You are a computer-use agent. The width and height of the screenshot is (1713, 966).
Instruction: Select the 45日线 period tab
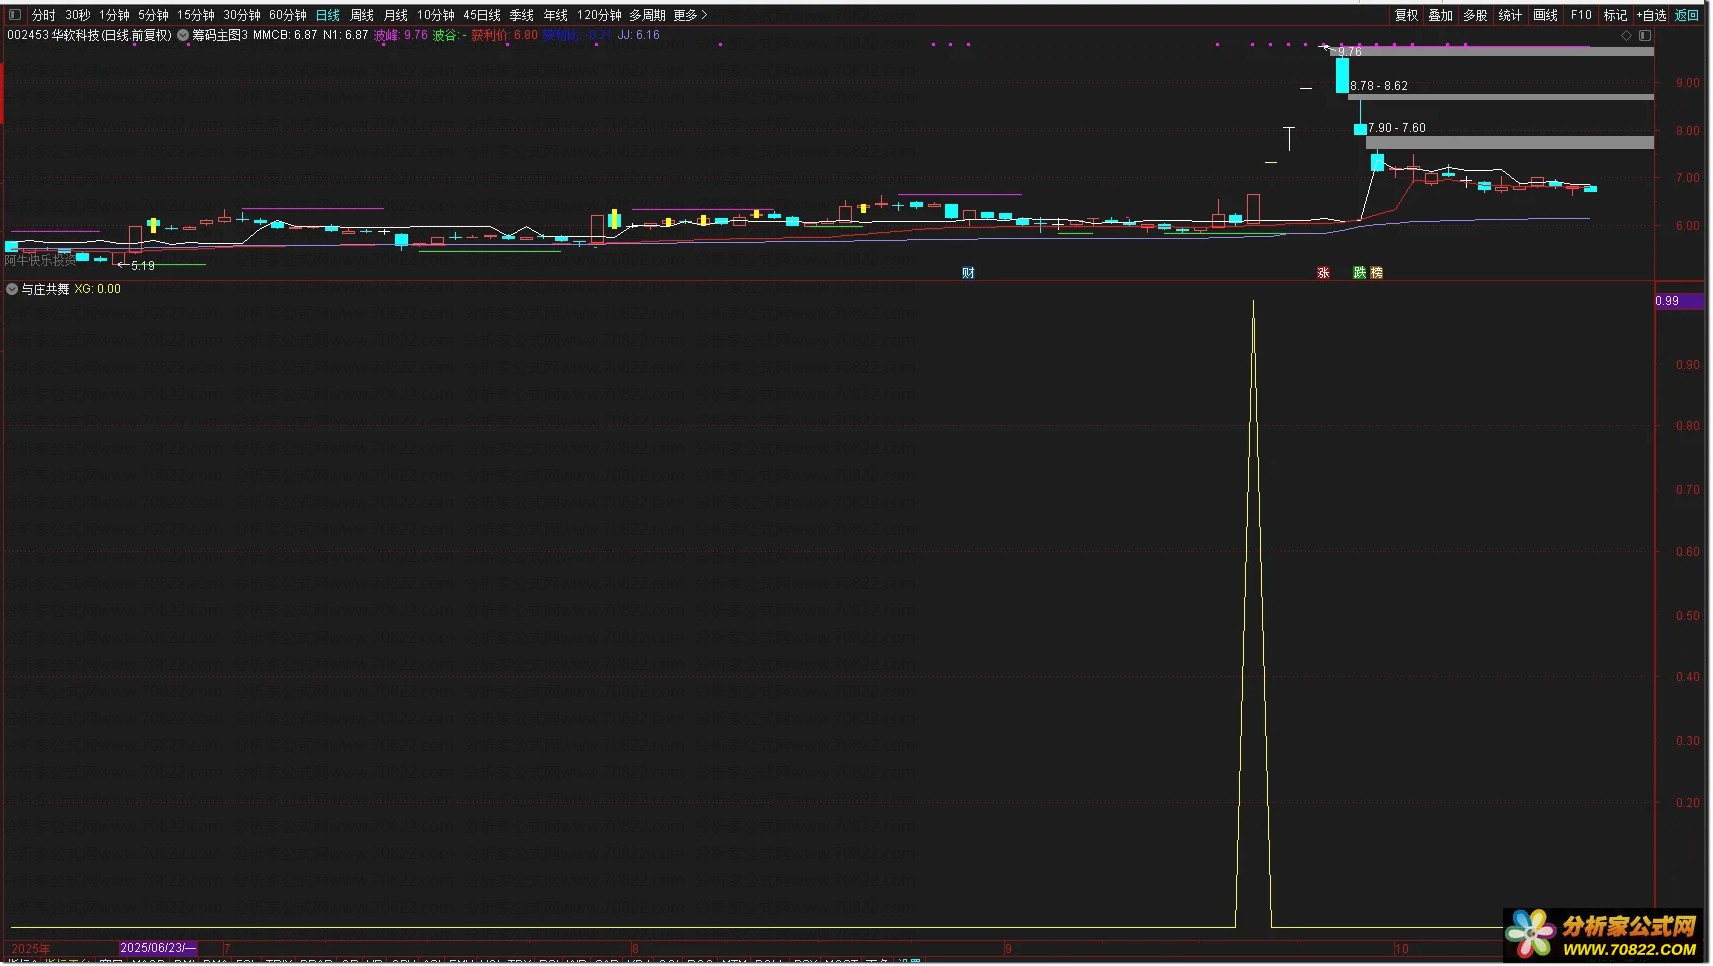(482, 15)
